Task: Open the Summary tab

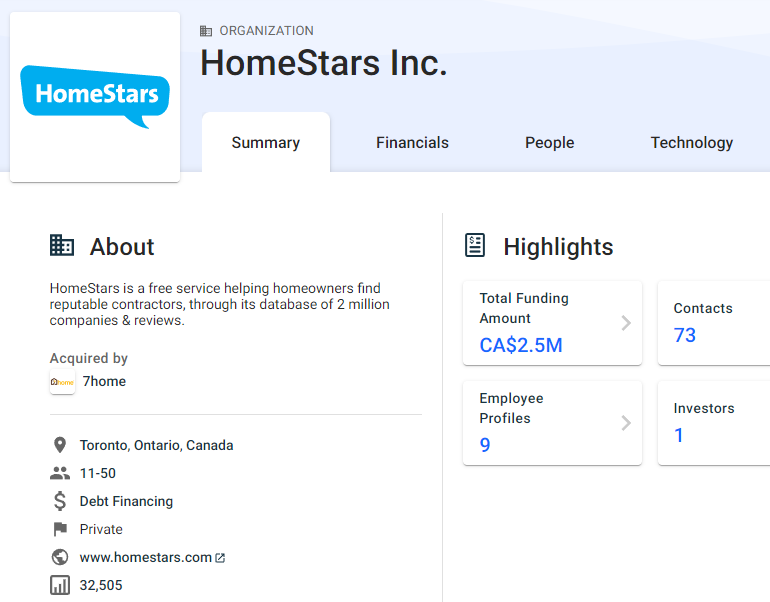Action: point(265,143)
